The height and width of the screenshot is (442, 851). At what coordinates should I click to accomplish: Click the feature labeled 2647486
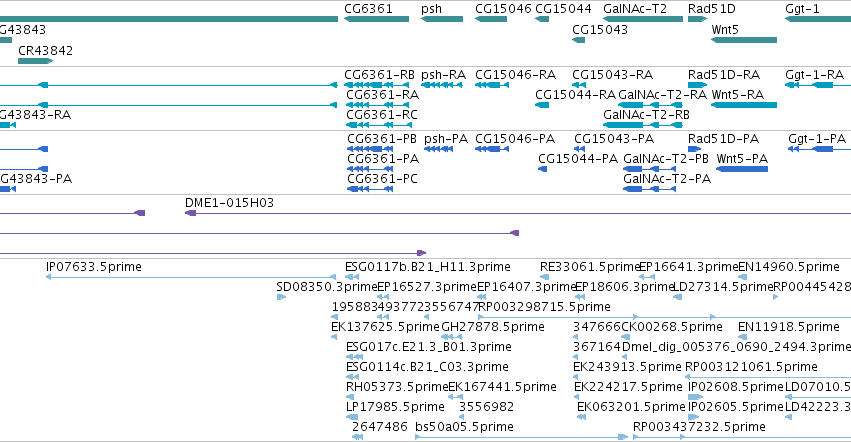(x=357, y=437)
